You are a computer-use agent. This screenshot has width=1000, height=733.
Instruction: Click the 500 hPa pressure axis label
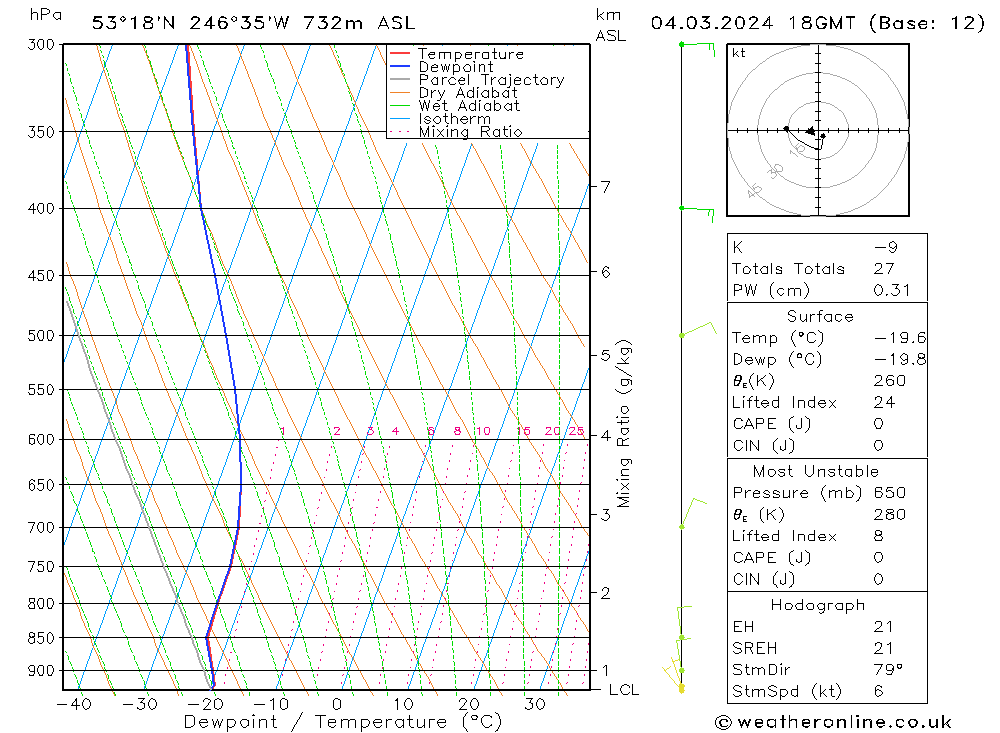(x=41, y=336)
